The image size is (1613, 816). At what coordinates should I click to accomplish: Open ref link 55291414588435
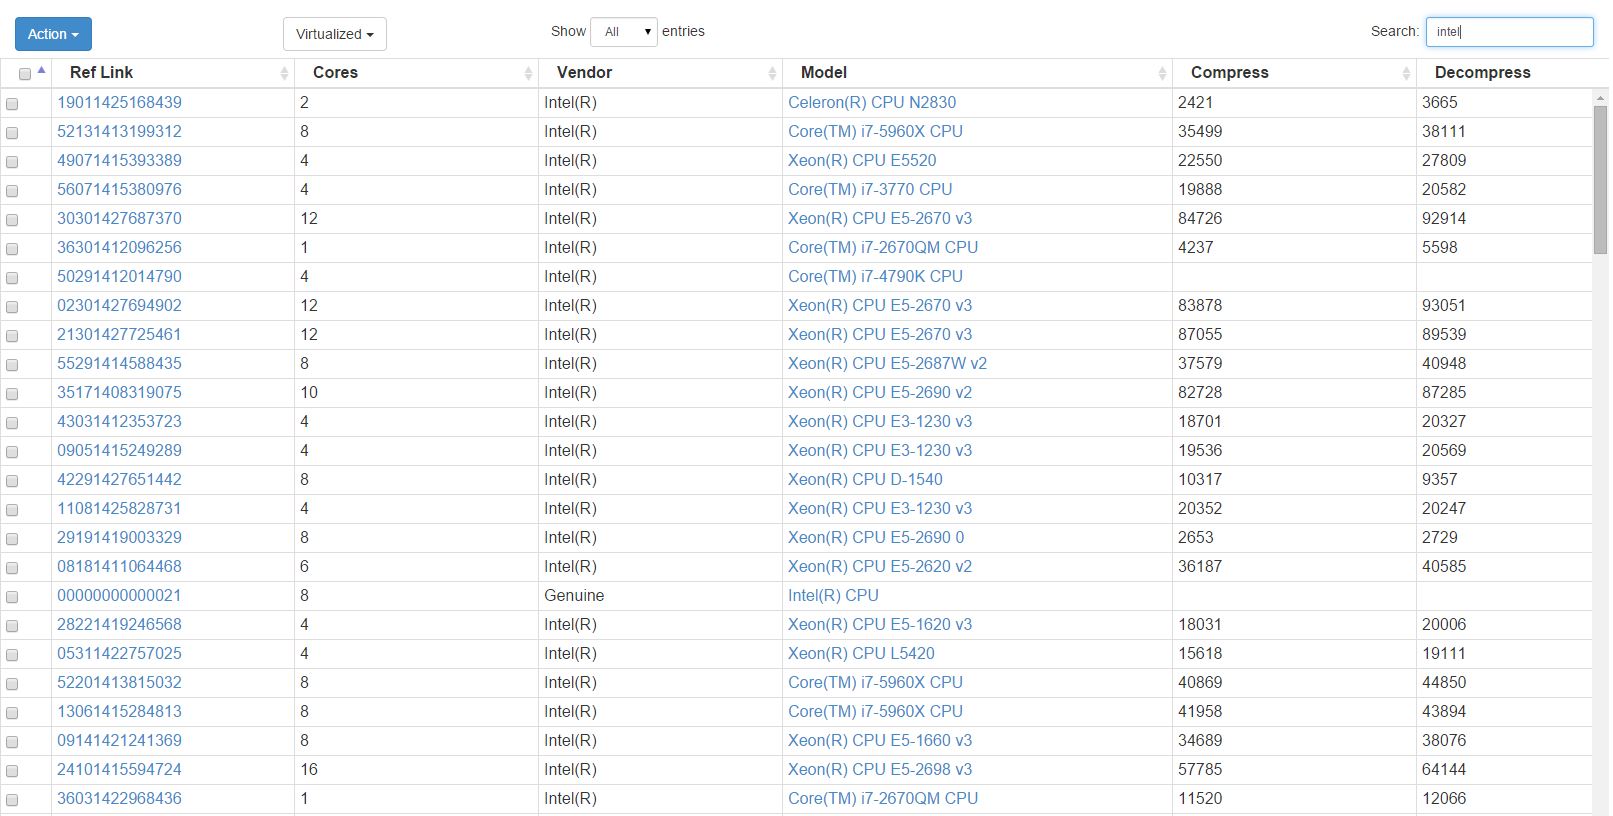pos(119,363)
